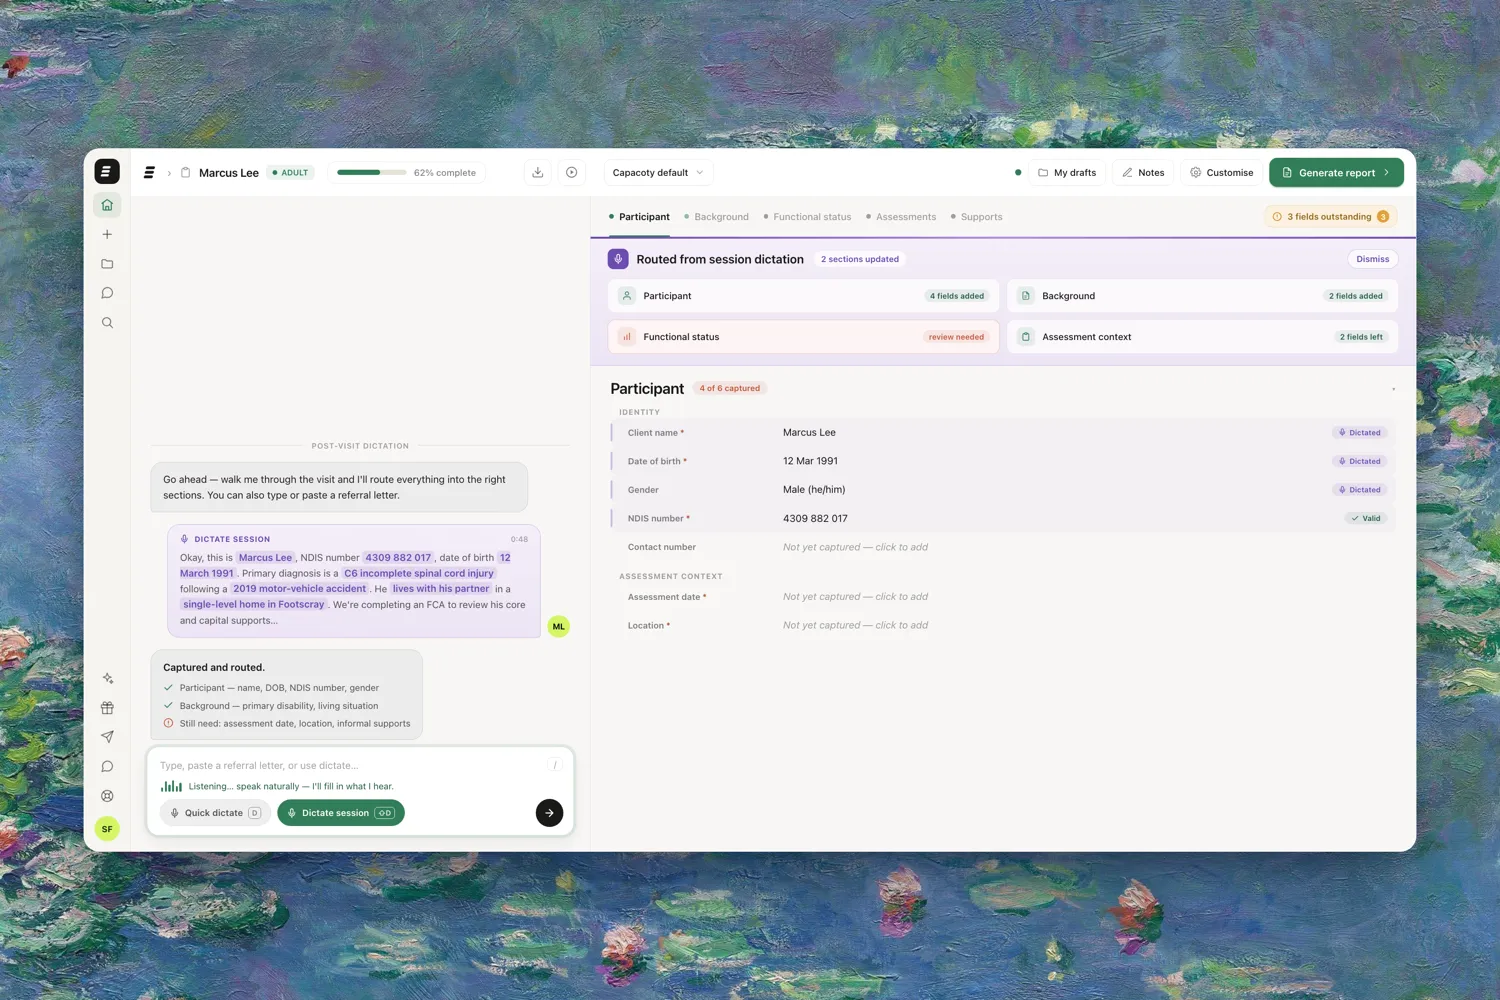Image resolution: width=1500 pixels, height=1000 pixels.
Task: Open the Functional status card marked review needed
Action: 803,337
